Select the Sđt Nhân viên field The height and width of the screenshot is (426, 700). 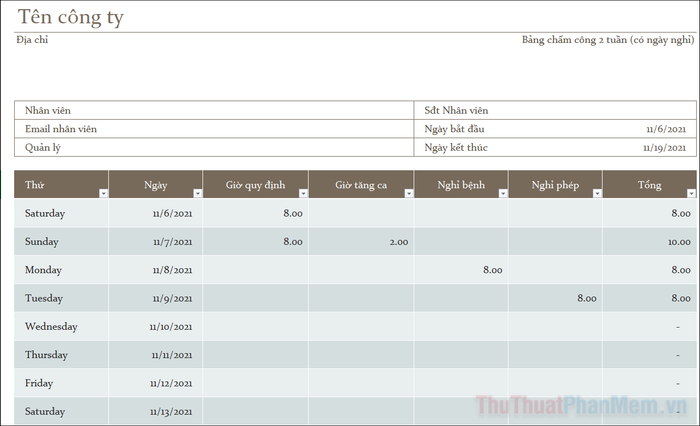pos(555,110)
